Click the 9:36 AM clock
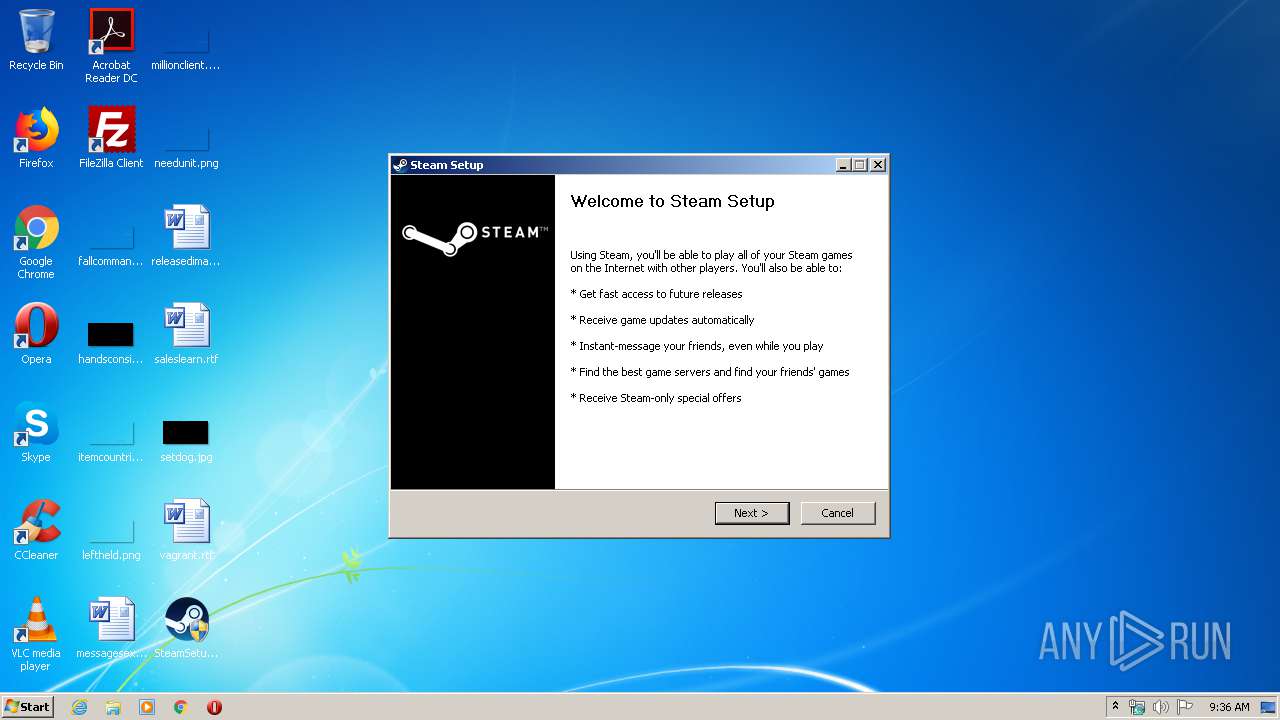Image resolution: width=1280 pixels, height=720 pixels. click(1229, 707)
